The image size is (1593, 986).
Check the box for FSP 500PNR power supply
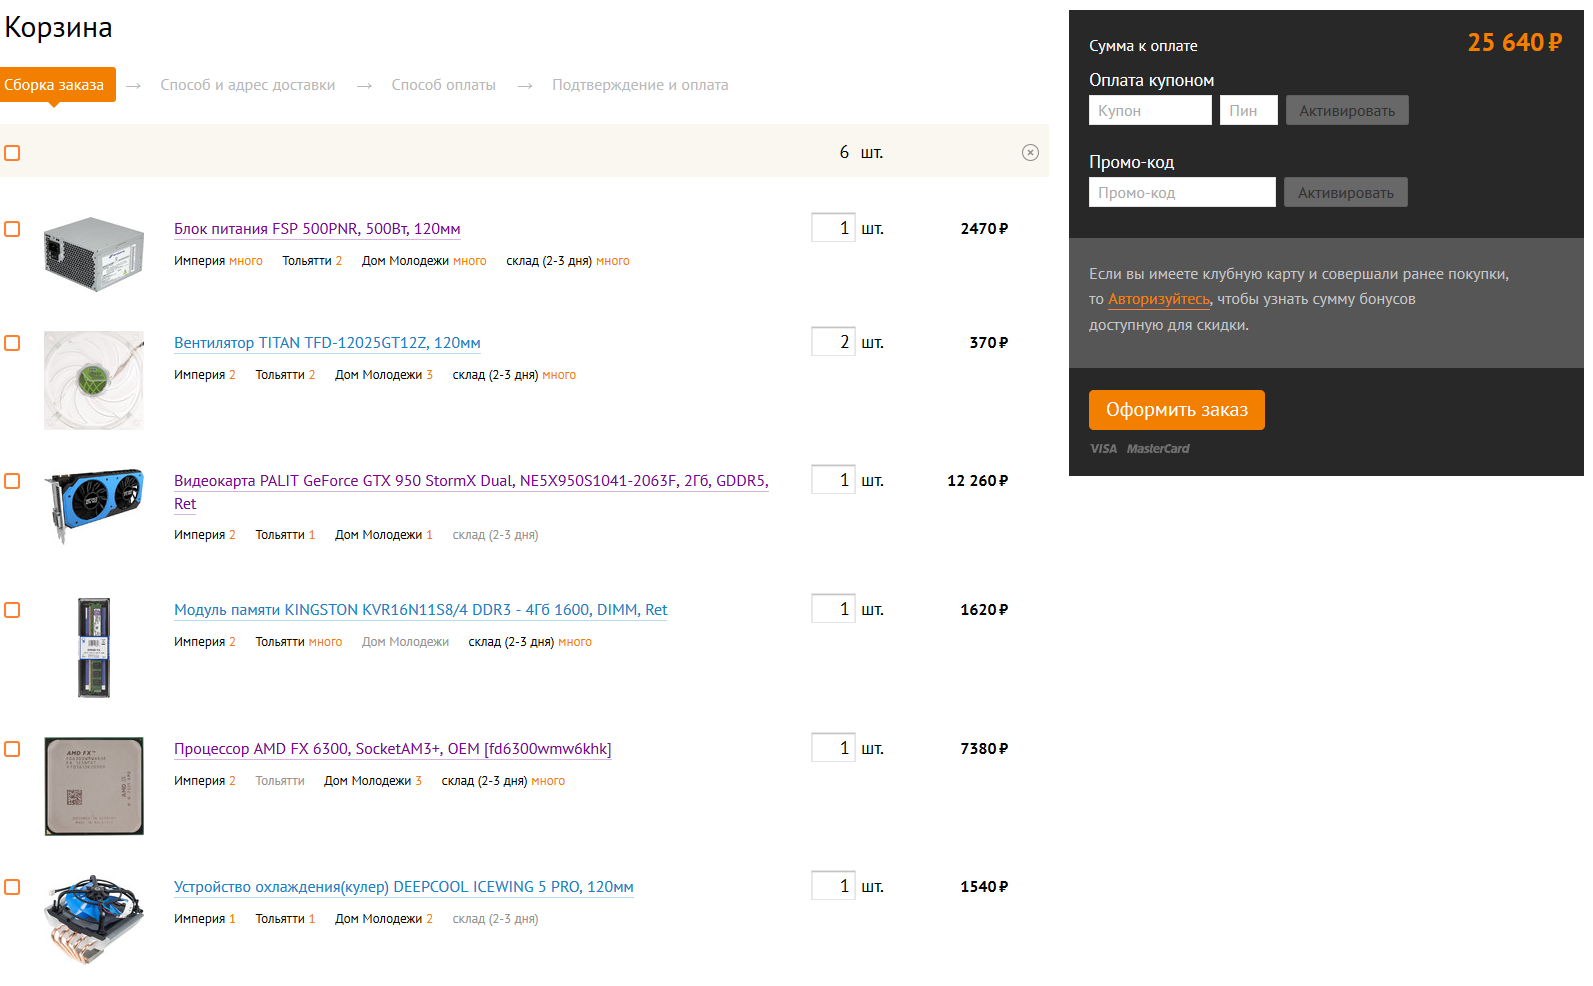(x=12, y=229)
